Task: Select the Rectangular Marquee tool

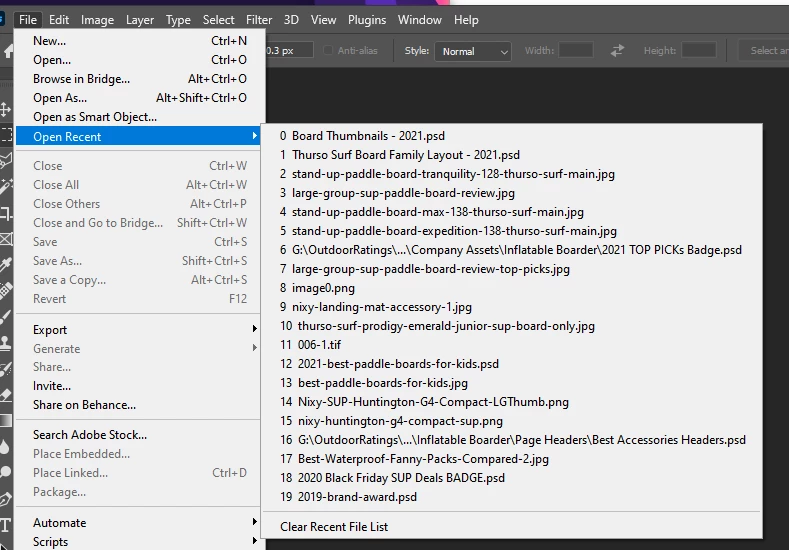Action: click(6, 134)
